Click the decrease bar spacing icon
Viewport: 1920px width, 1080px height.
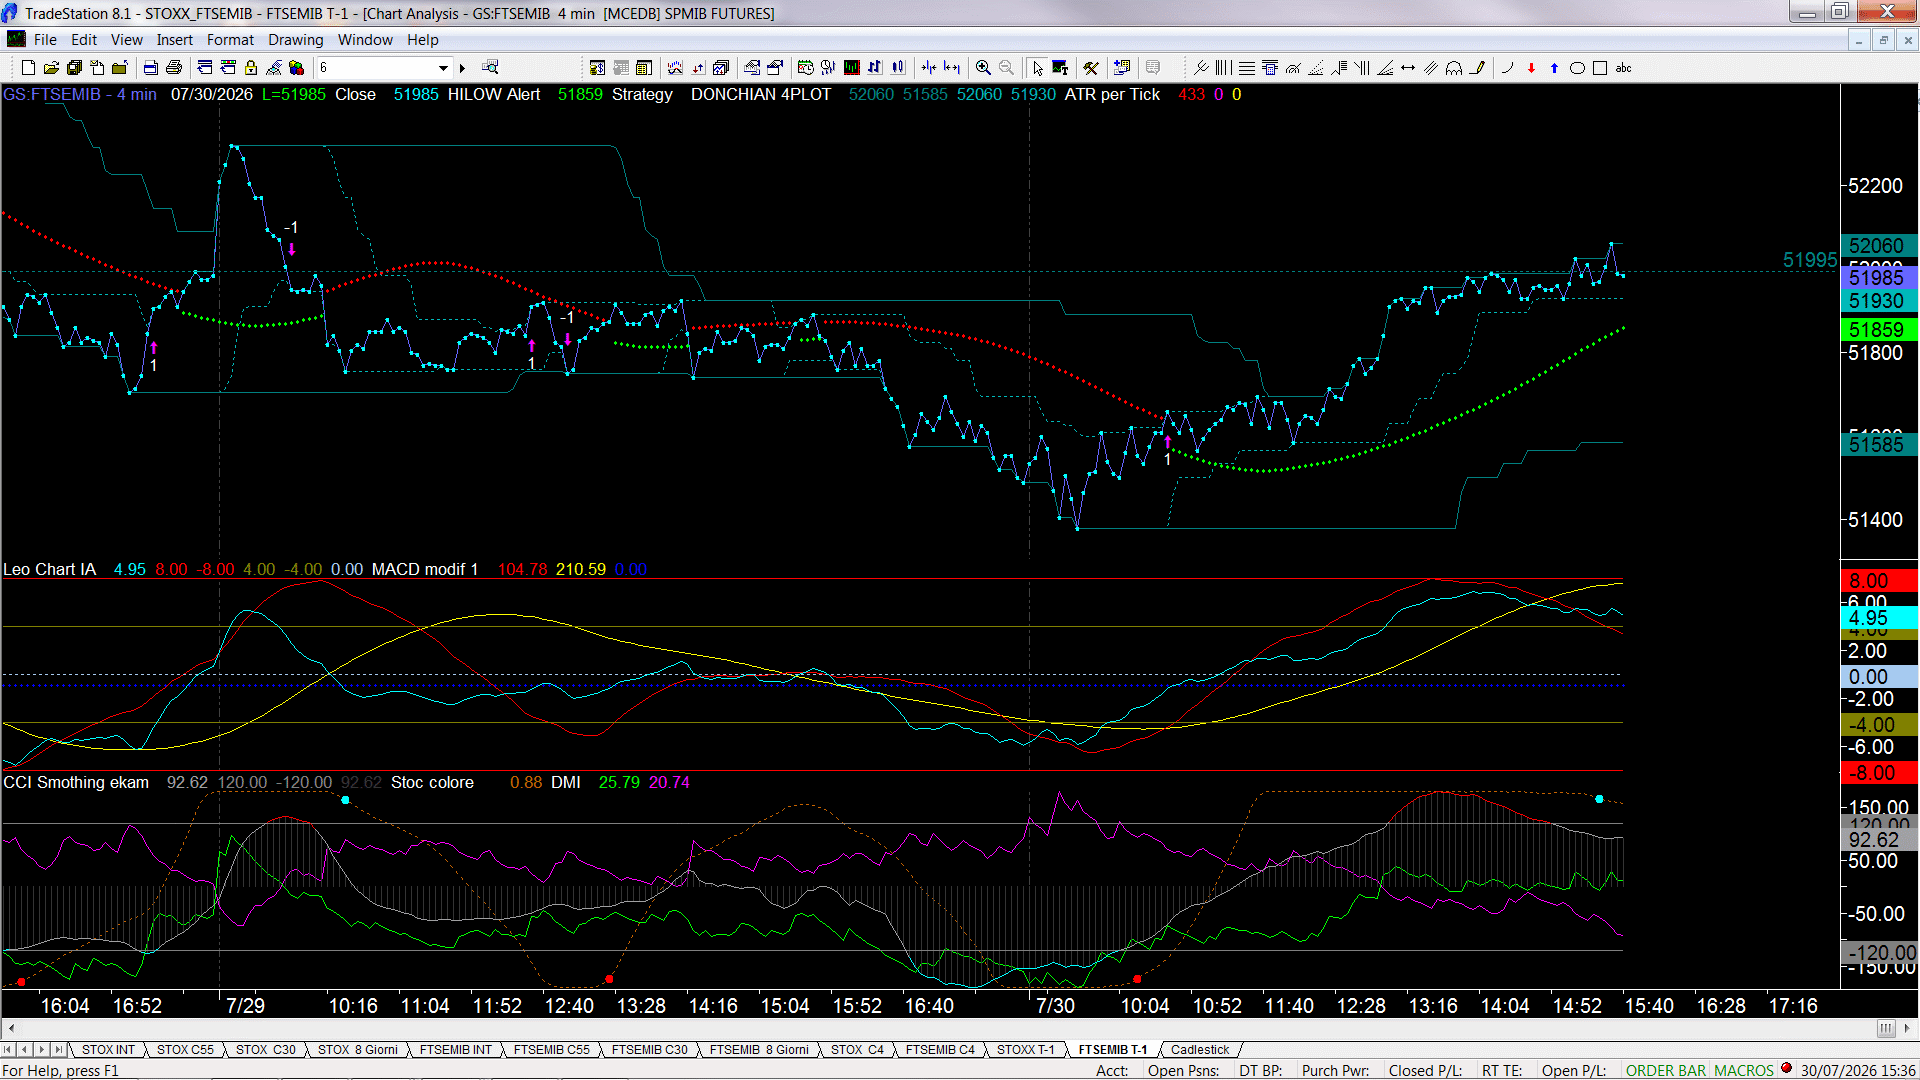(x=929, y=68)
